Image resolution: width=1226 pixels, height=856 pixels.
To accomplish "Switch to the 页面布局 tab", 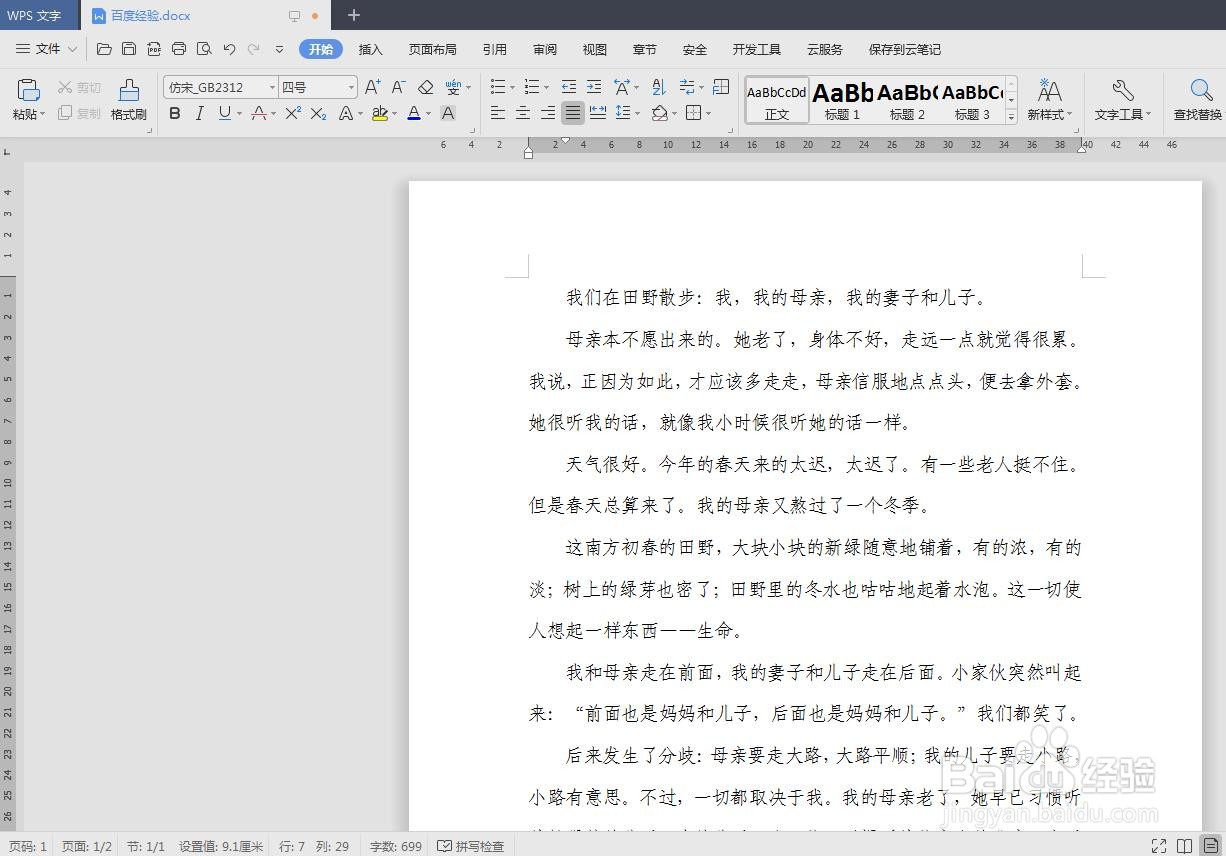I will [x=432, y=49].
